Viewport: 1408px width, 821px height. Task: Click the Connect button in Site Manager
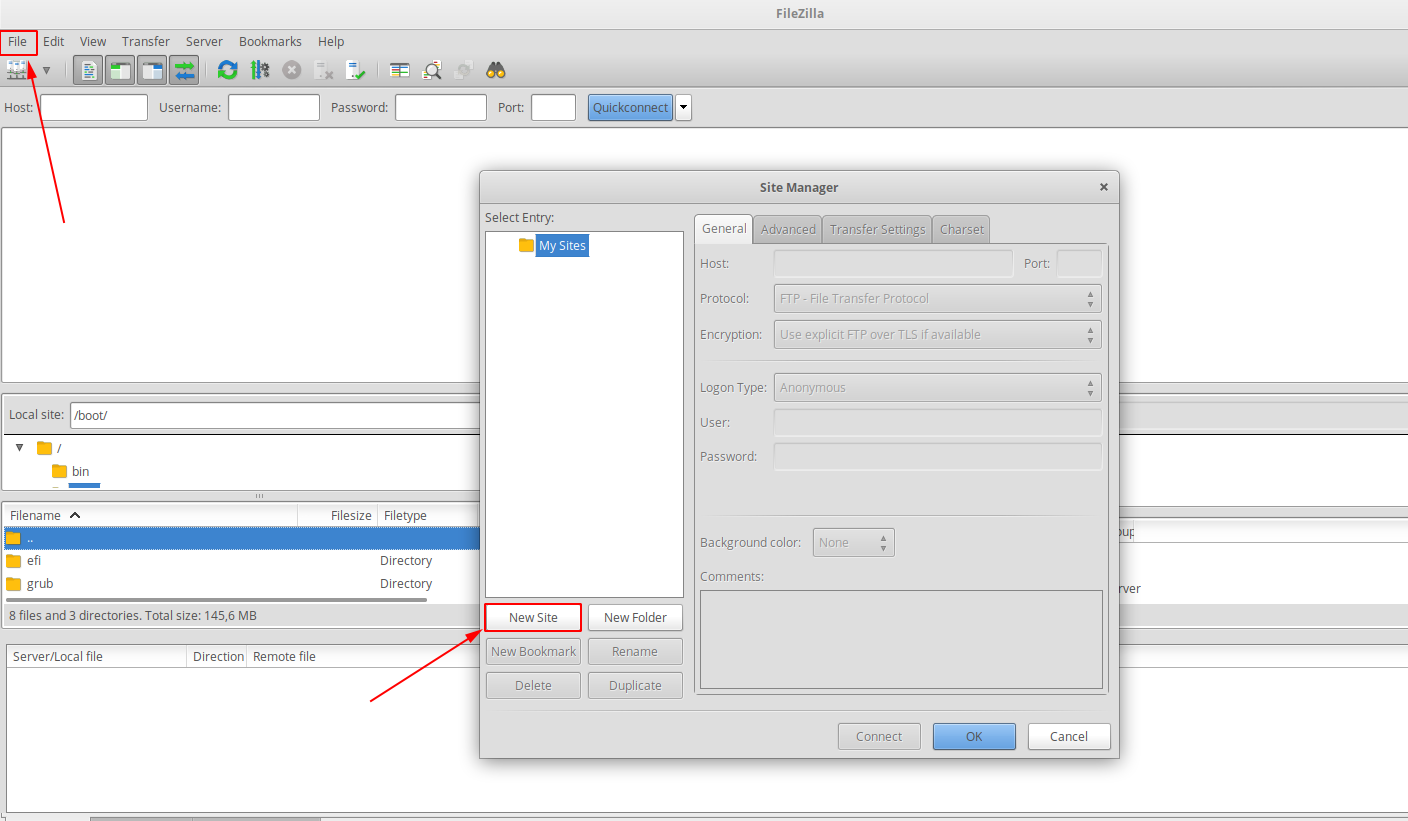click(x=879, y=736)
